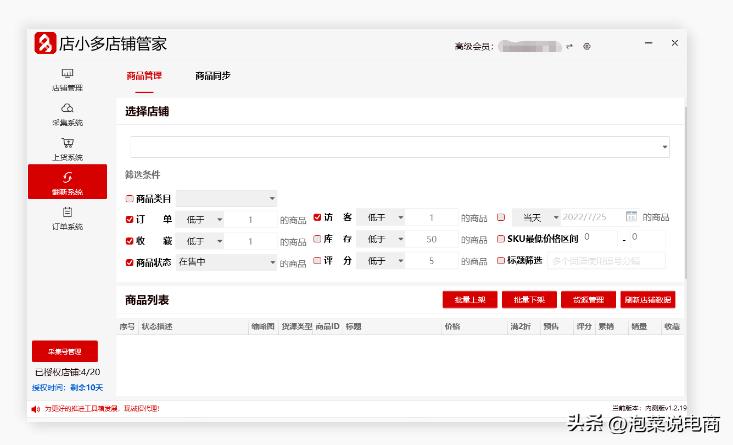Click the 标题 column header

[x=353, y=327]
